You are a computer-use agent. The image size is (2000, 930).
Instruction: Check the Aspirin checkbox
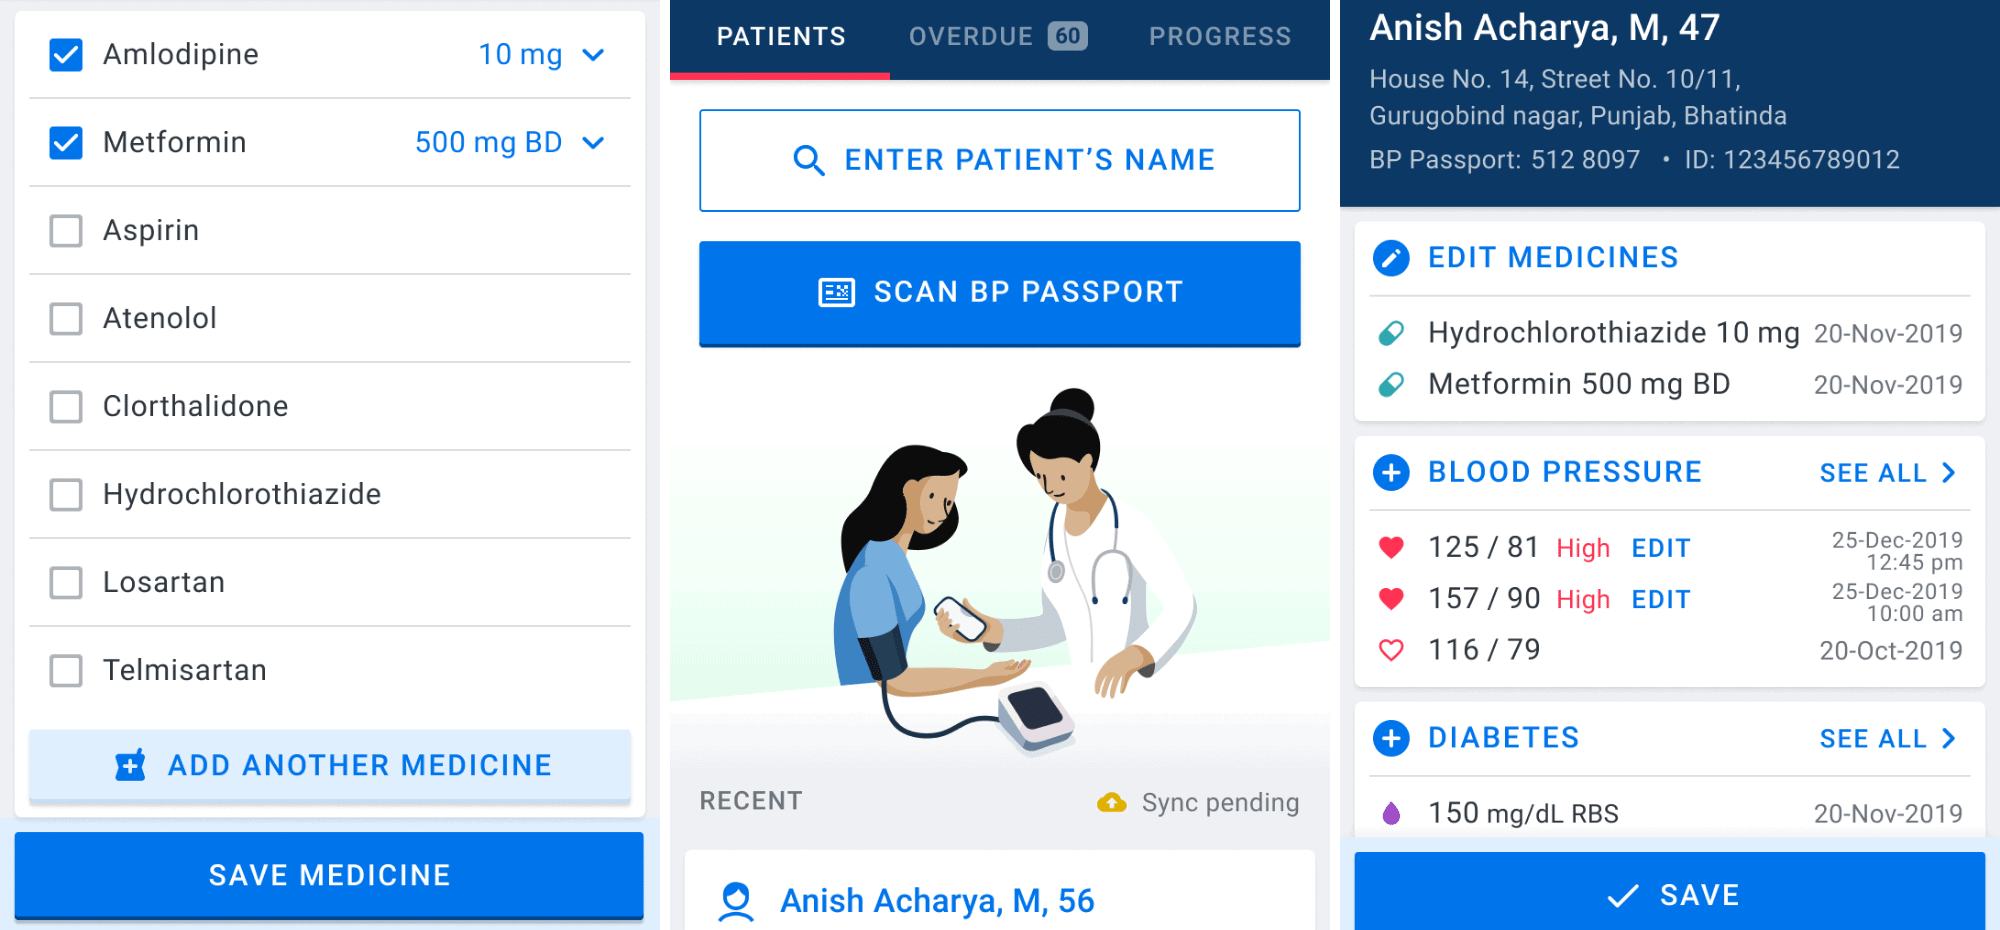click(x=66, y=230)
